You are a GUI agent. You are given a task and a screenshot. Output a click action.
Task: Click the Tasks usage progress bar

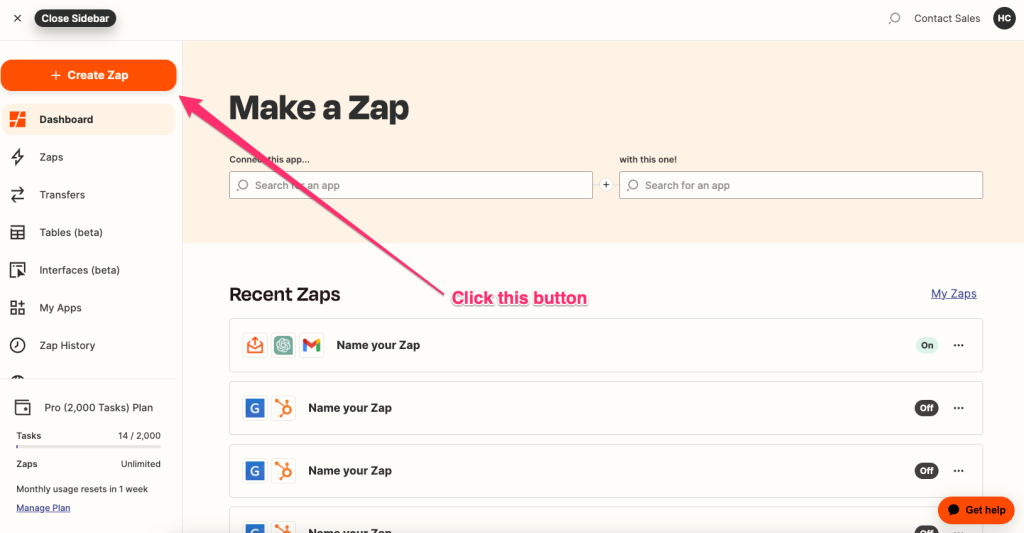[88, 446]
